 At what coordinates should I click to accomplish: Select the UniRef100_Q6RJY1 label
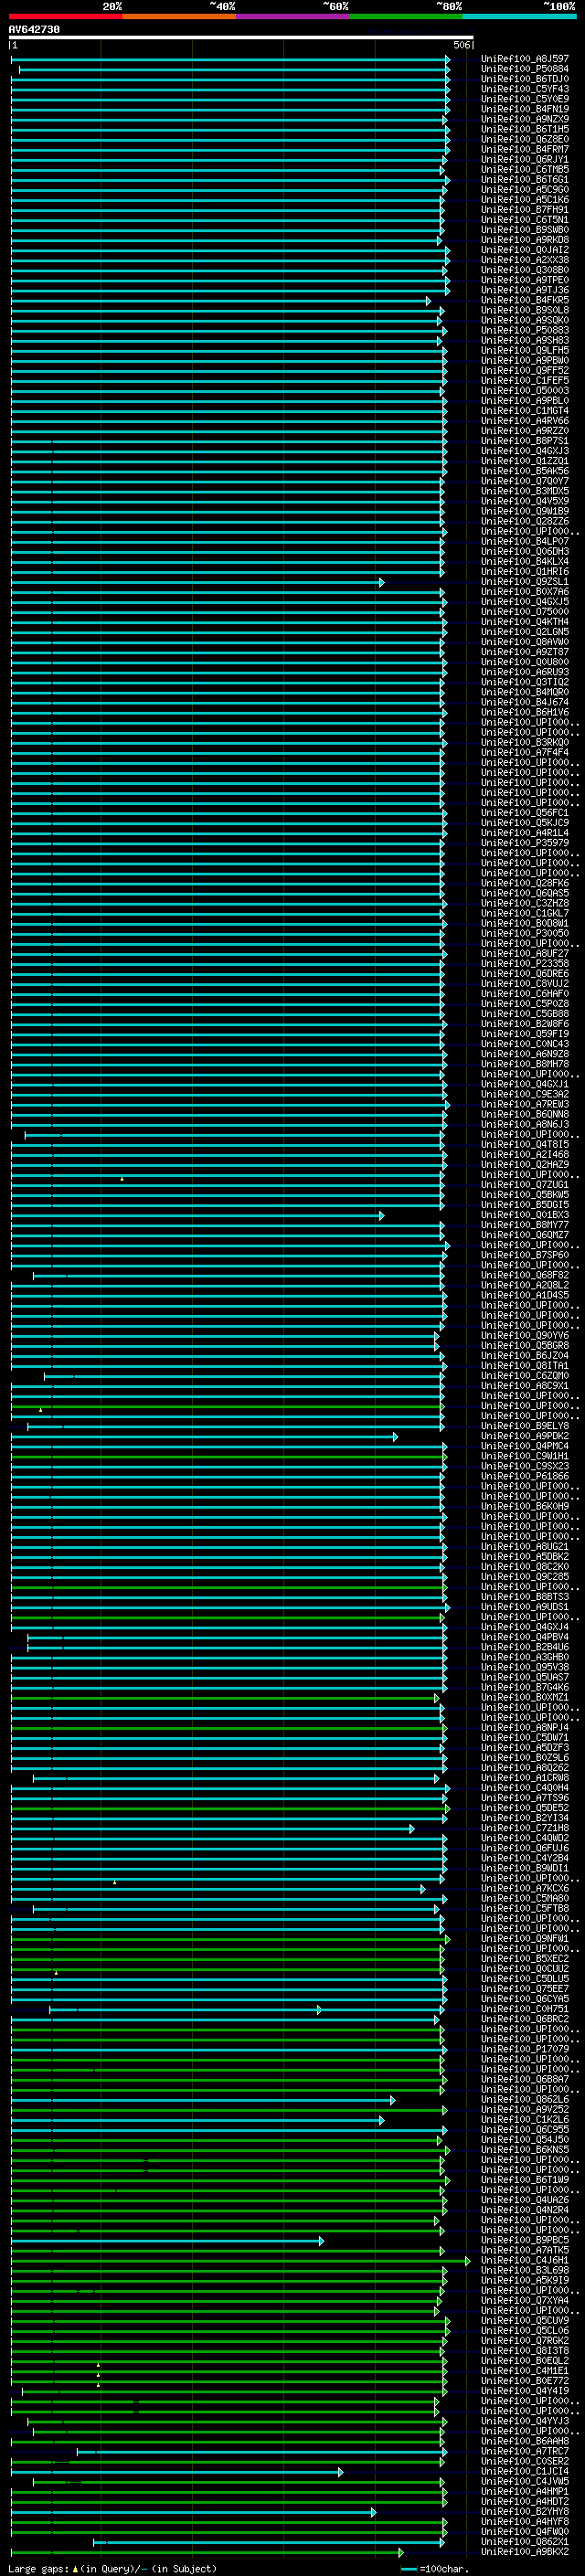click(525, 160)
